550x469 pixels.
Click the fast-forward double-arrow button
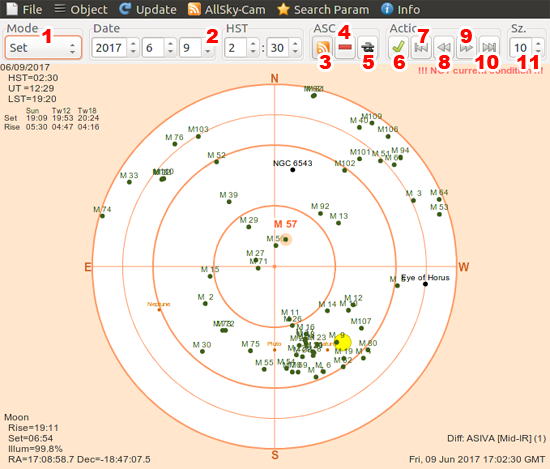tap(467, 47)
